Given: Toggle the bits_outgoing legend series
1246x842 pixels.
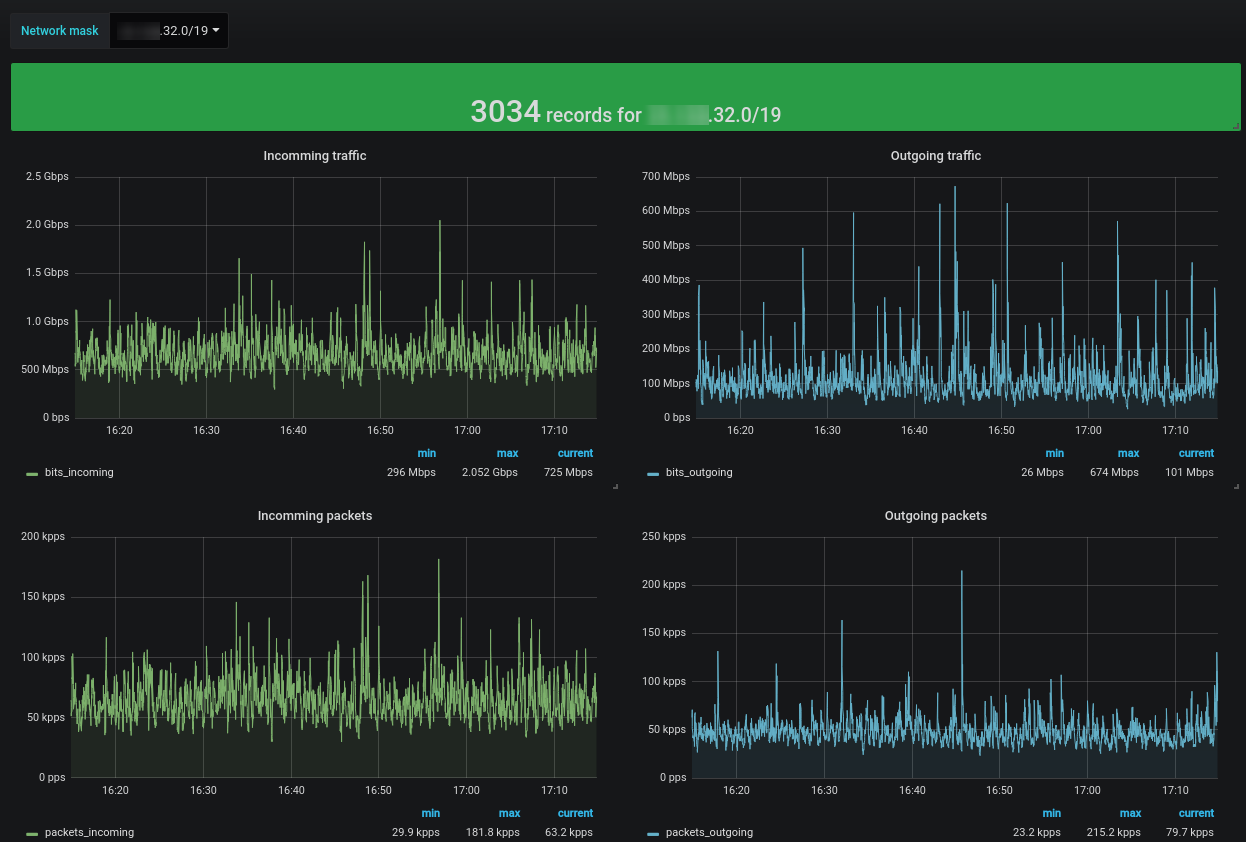Looking at the screenshot, I should pyautogui.click(x=699, y=473).
